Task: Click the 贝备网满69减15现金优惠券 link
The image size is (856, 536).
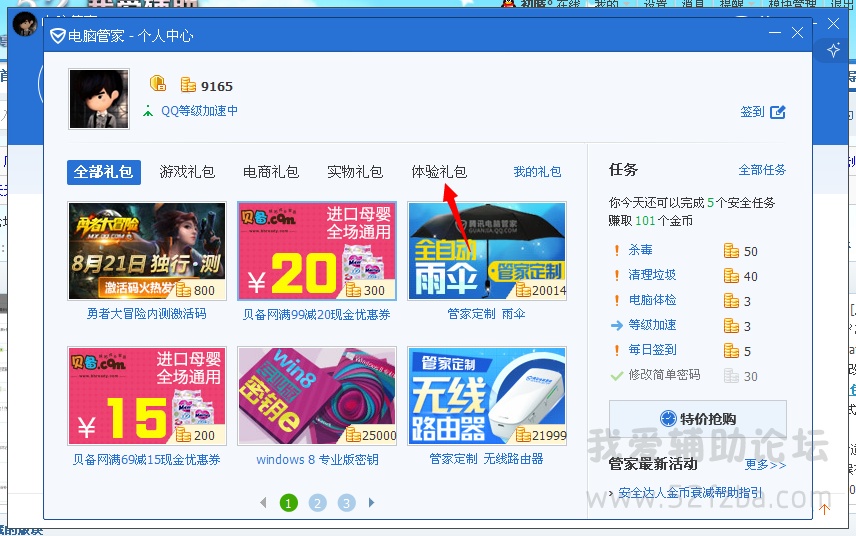Action: (x=146, y=460)
